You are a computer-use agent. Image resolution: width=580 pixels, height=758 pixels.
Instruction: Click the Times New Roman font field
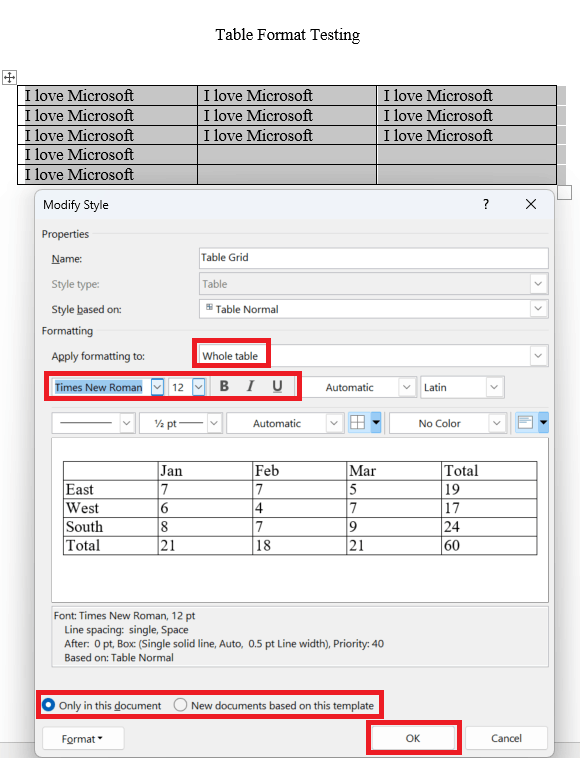[102, 387]
